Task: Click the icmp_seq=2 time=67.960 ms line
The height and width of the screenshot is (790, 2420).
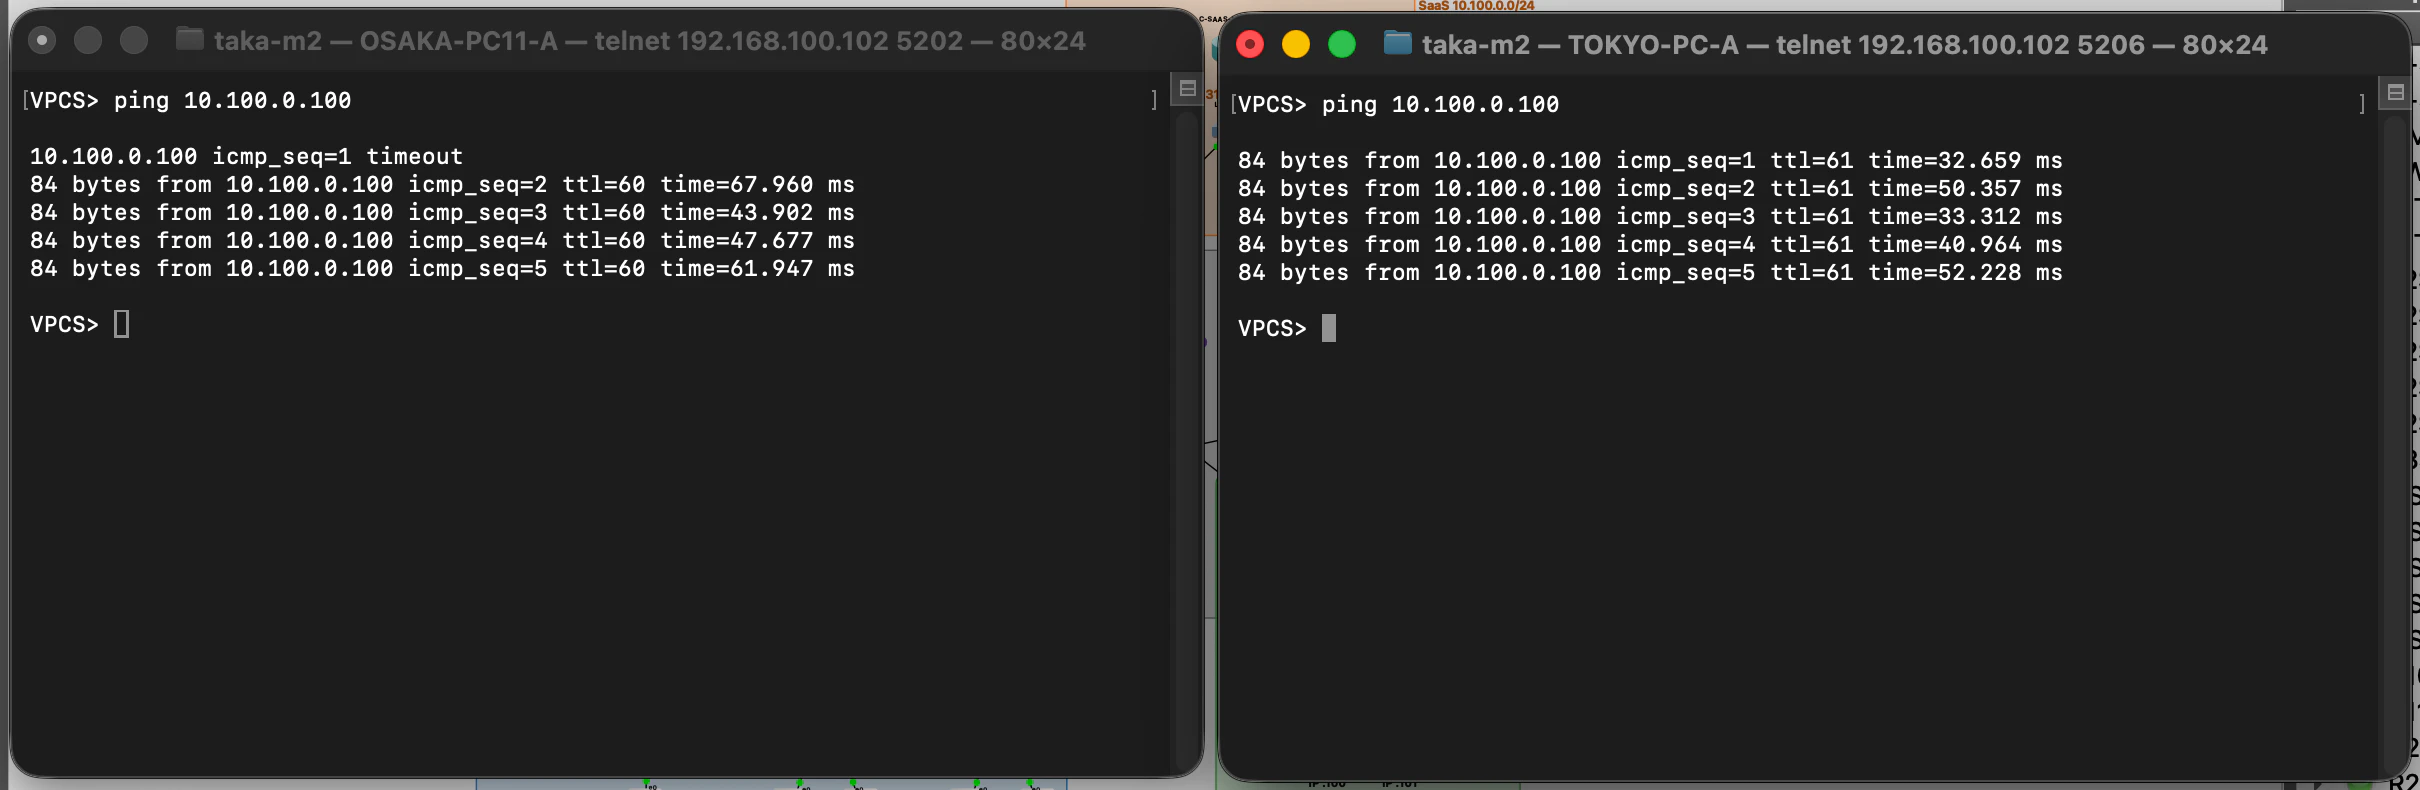Action: pos(442,184)
